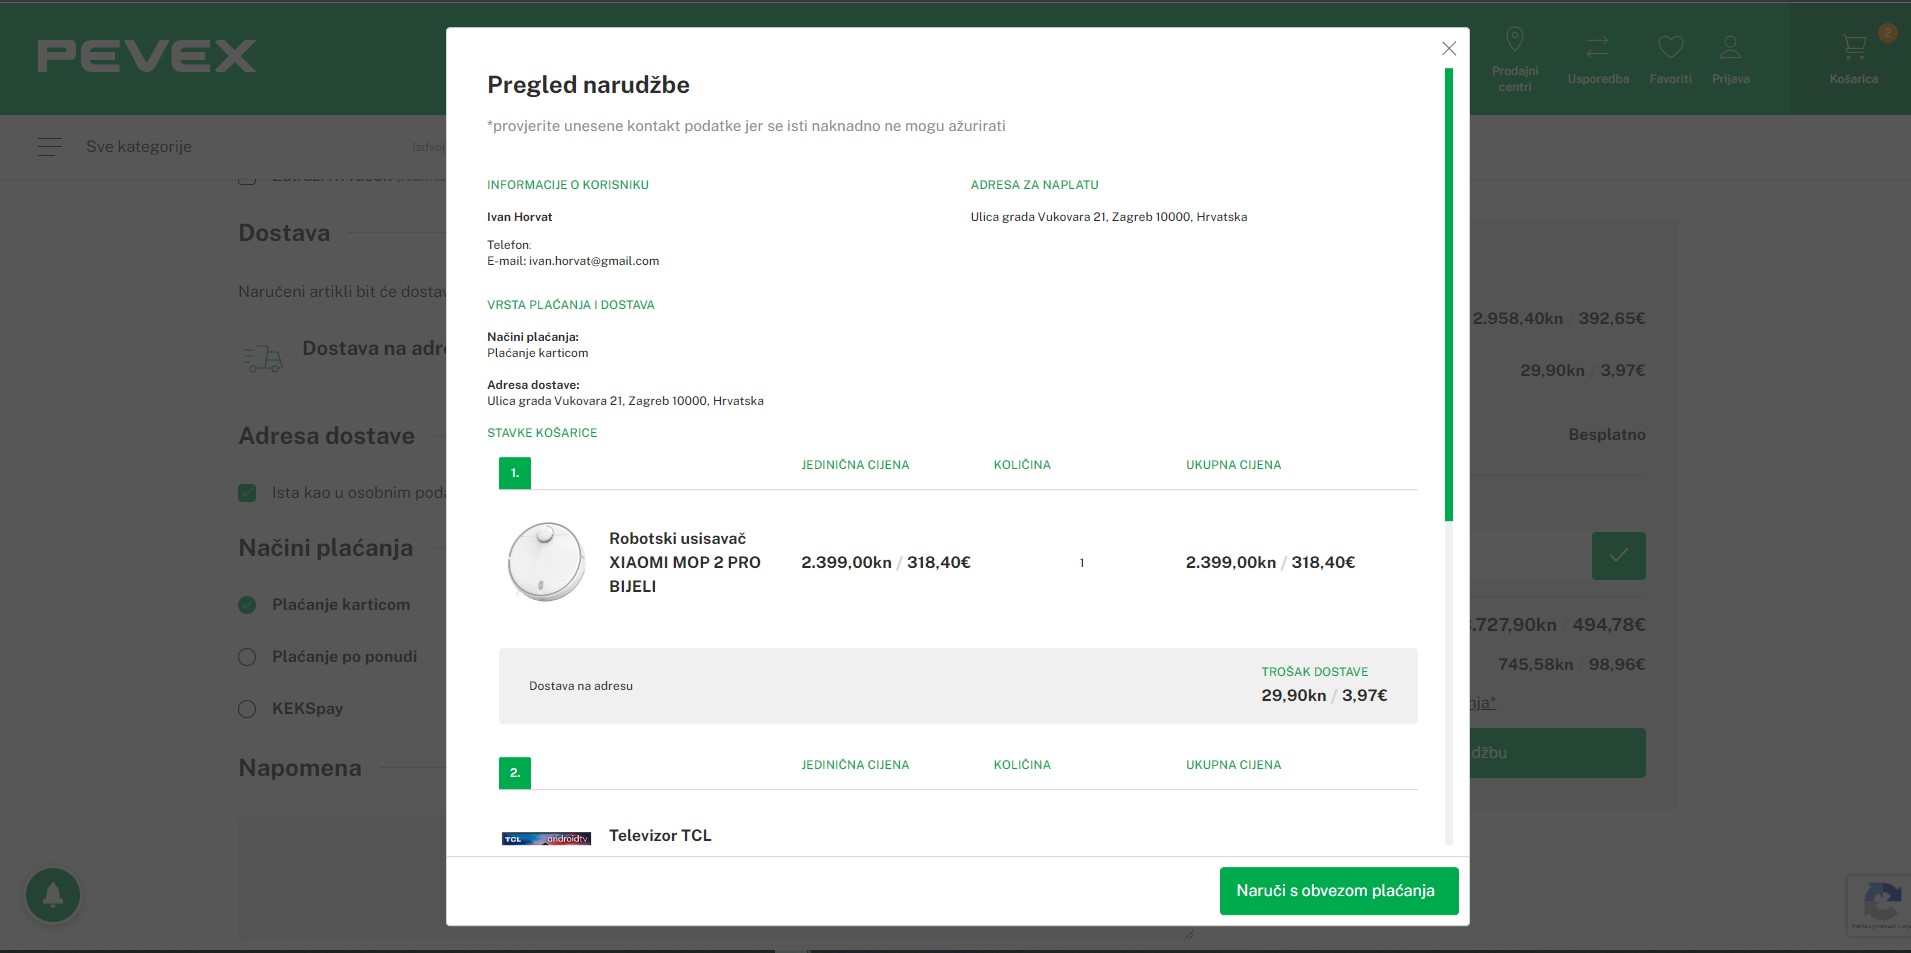
Task: Click the Ivan Horvat name text
Action: (520, 217)
